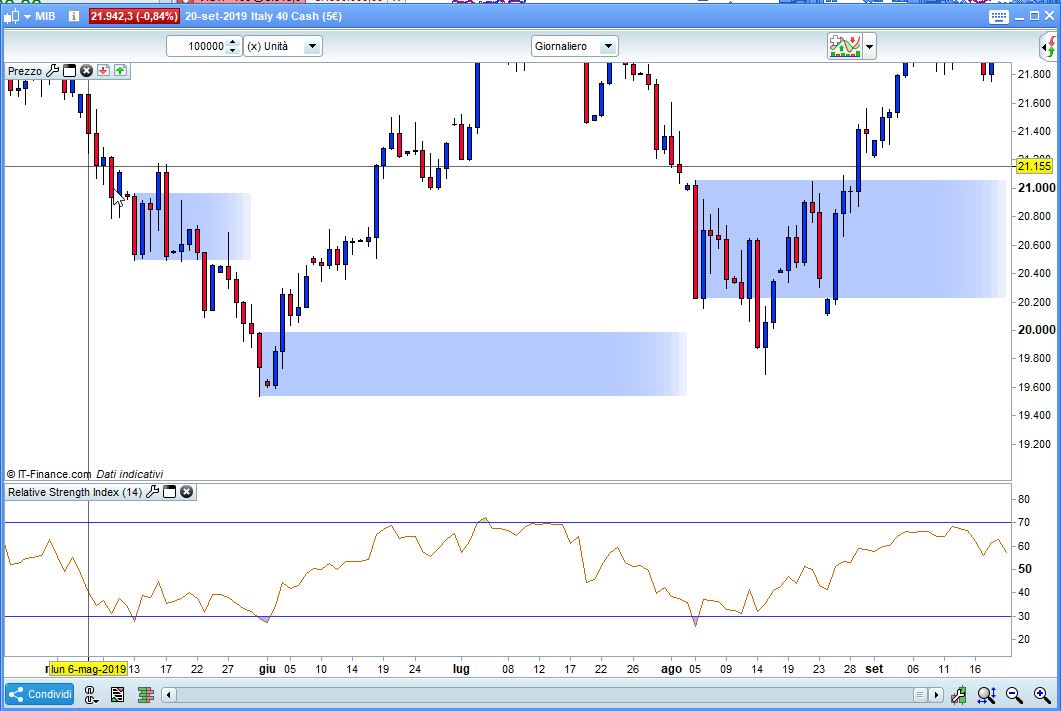This screenshot has height=711, width=1061.
Task: Click the lug month label on time axis
Action: coord(461,669)
